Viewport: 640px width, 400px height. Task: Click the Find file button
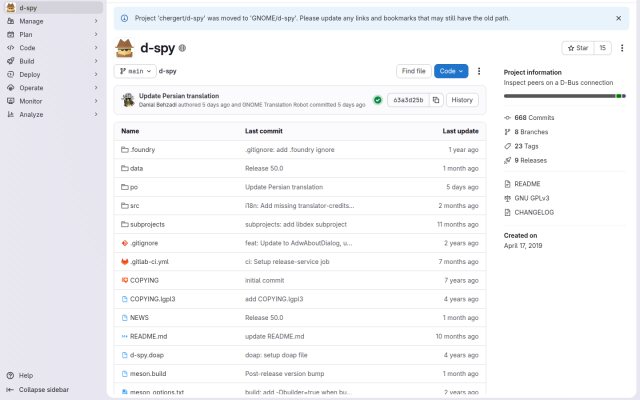(x=413, y=71)
